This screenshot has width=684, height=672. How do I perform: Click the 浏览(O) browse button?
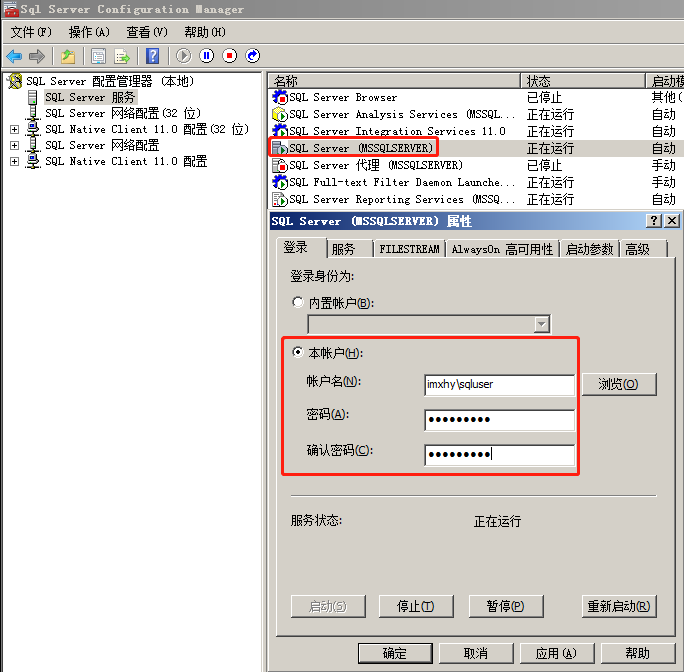[x=619, y=384]
